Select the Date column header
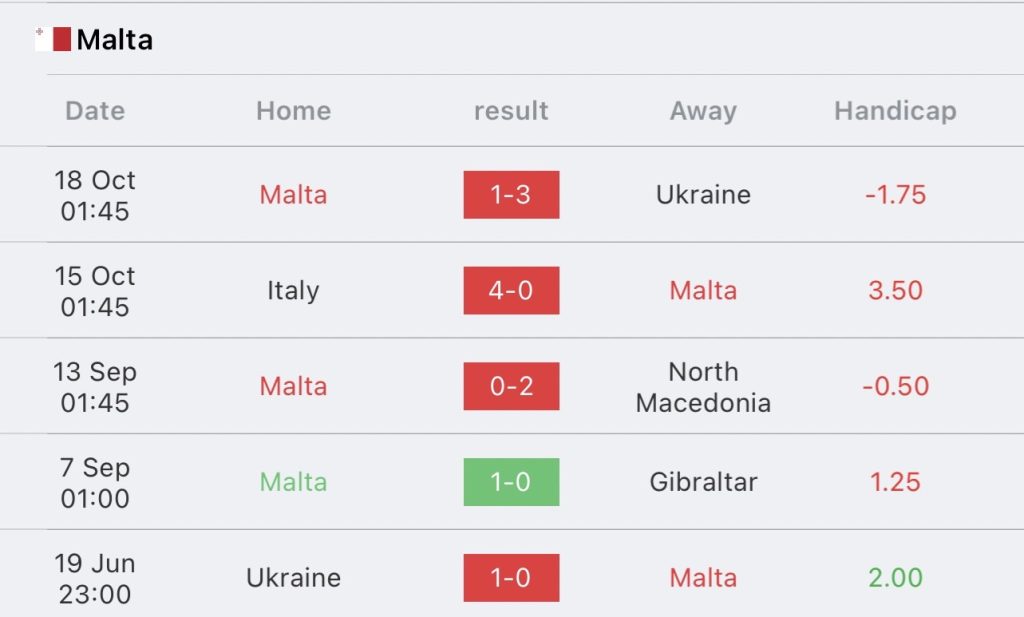This screenshot has height=617, width=1024. [95, 111]
